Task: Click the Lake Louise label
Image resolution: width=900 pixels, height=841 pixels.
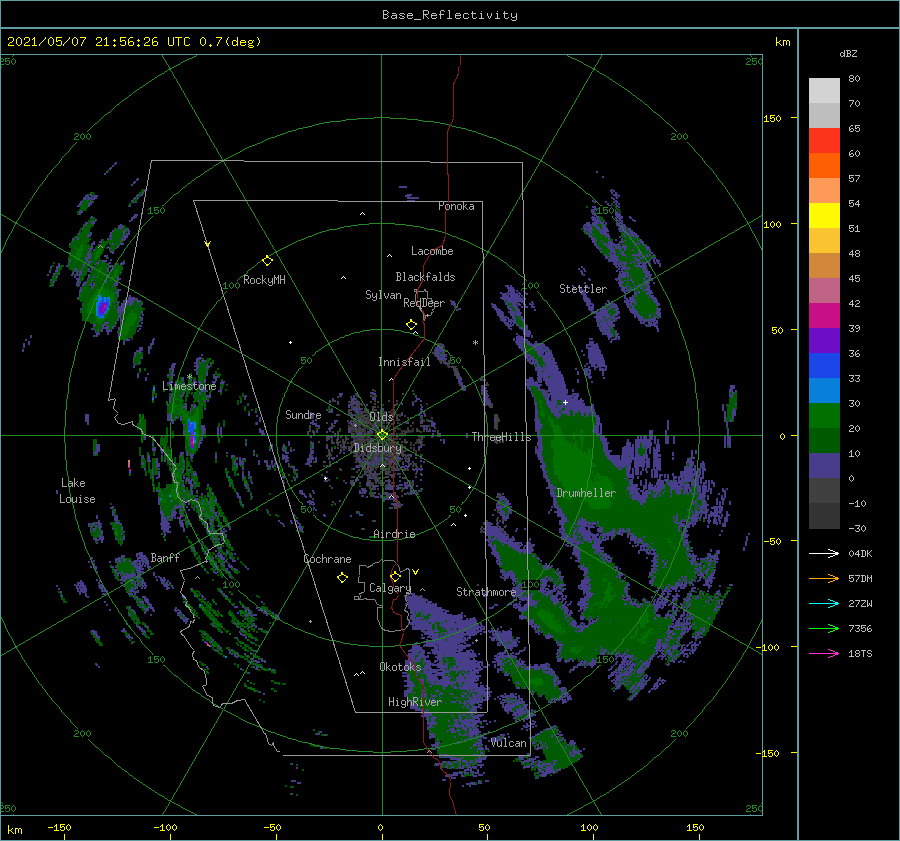Action: [77, 491]
